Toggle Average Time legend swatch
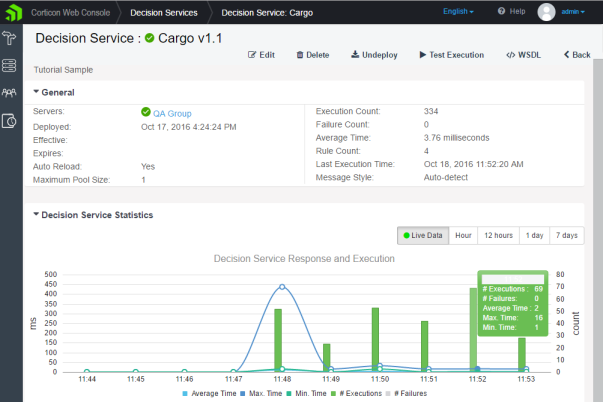The width and height of the screenshot is (603, 402). coord(185,394)
